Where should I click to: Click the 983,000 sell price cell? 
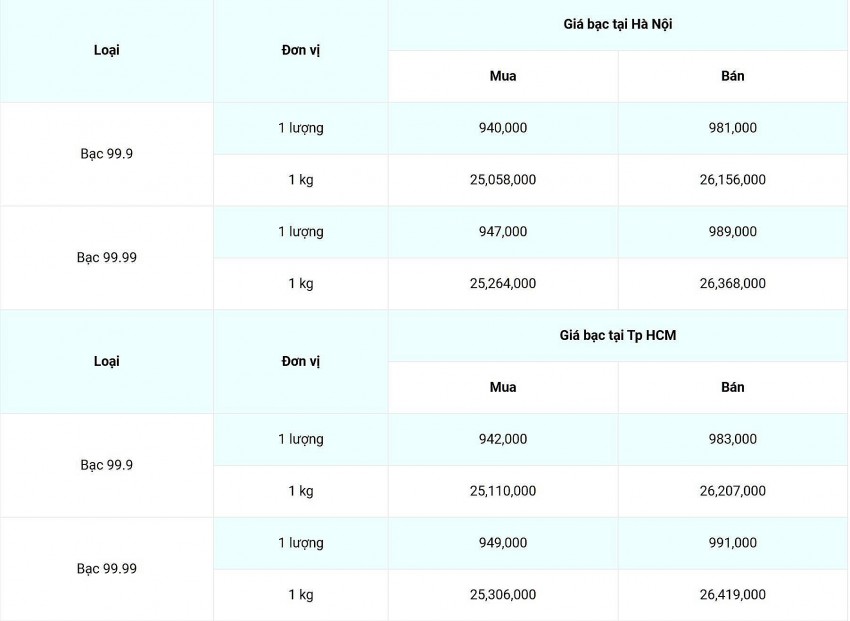(x=733, y=439)
